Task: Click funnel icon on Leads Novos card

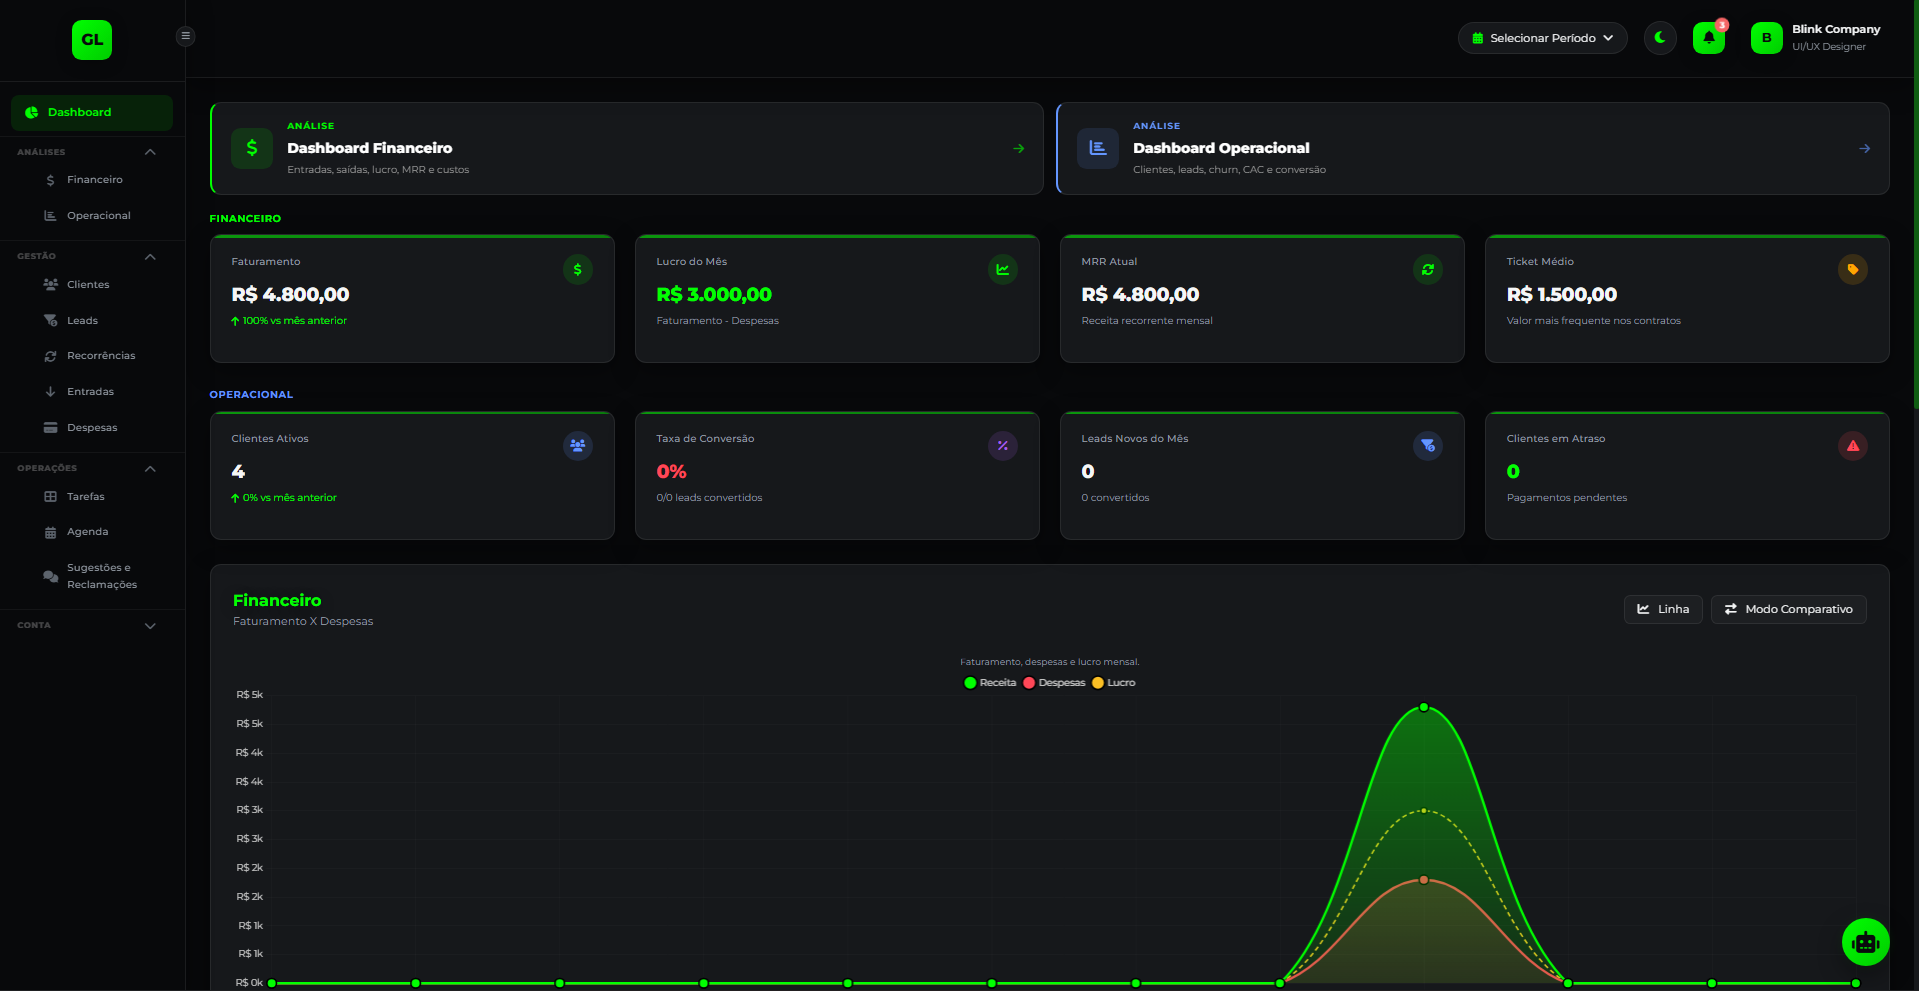Action: click(x=1428, y=446)
